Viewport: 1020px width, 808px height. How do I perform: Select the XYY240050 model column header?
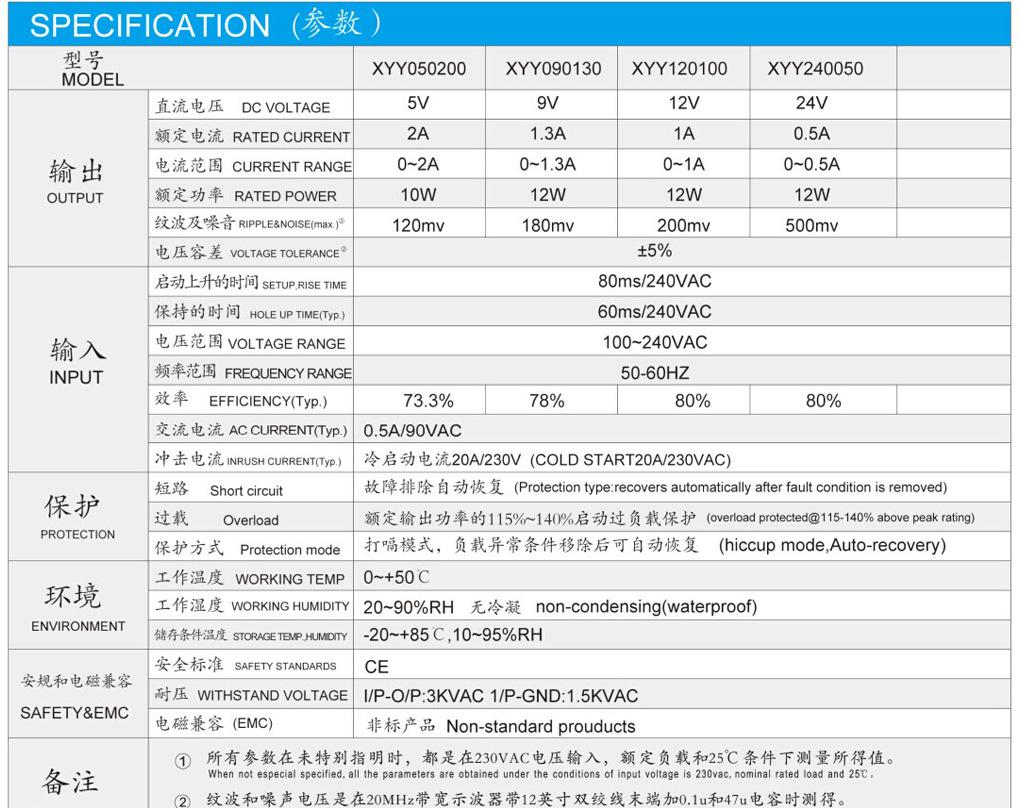tap(815, 68)
